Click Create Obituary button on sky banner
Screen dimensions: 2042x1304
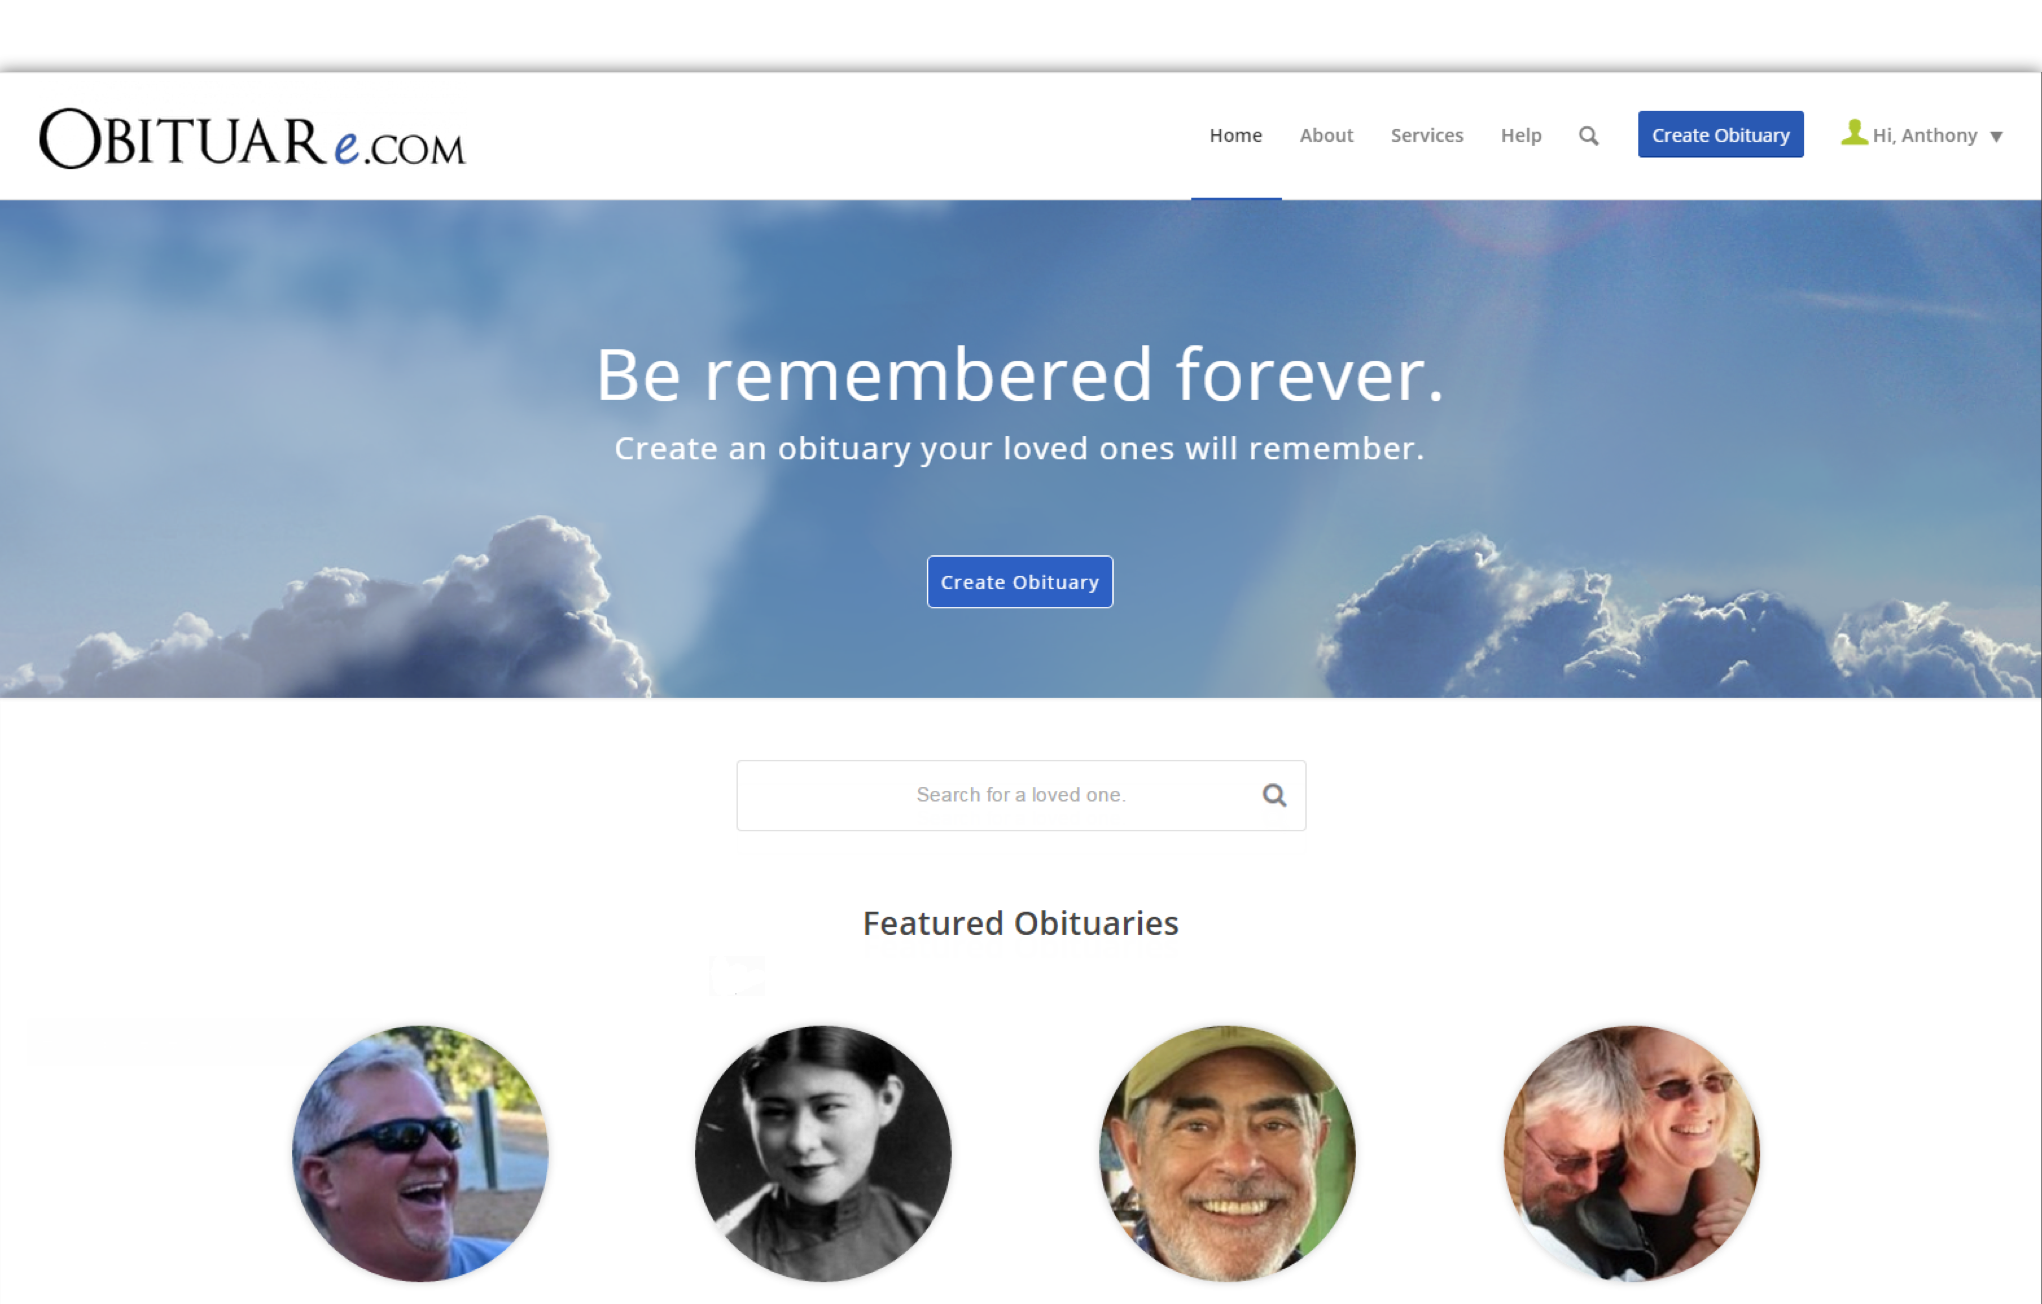click(x=1019, y=582)
